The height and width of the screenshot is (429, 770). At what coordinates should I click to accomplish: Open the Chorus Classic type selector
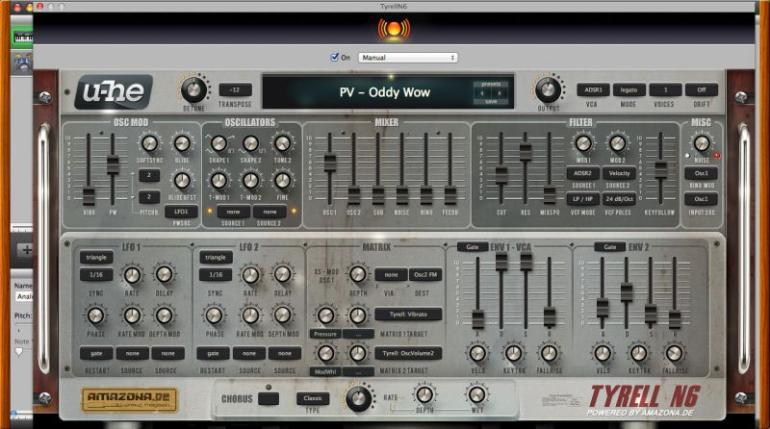click(x=313, y=398)
